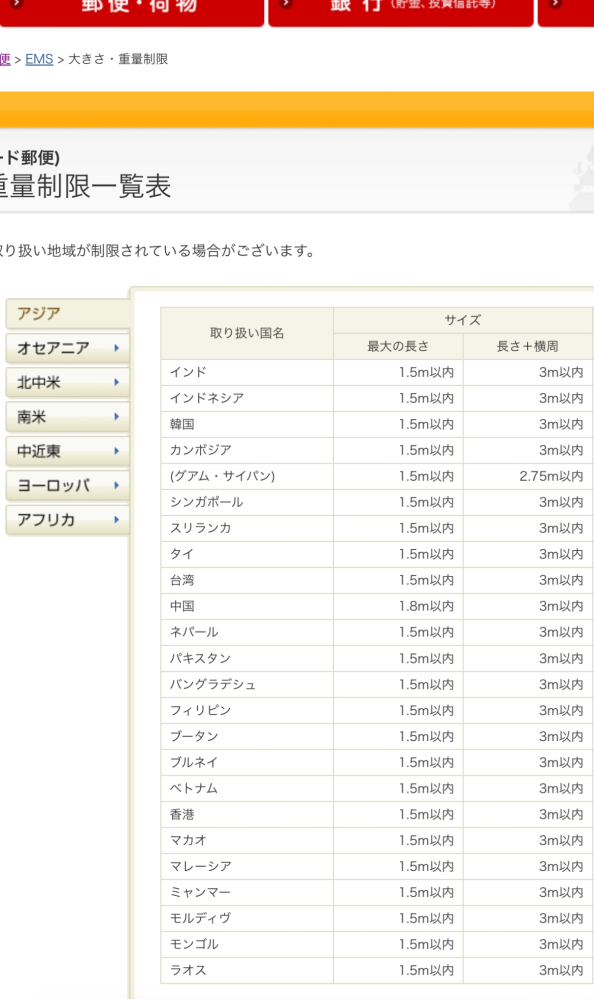Click the 長さ＋横周 column header
The width and height of the screenshot is (594, 999).
click(x=528, y=347)
